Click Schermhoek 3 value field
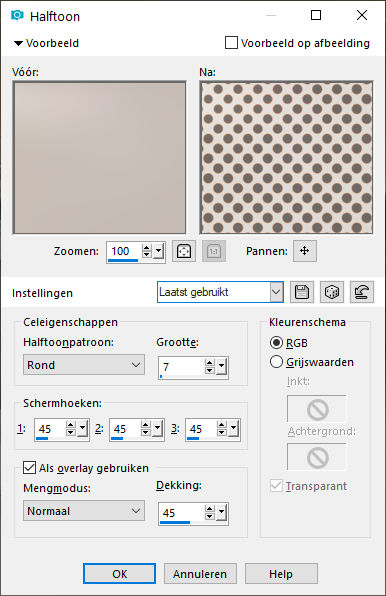 click(201, 429)
